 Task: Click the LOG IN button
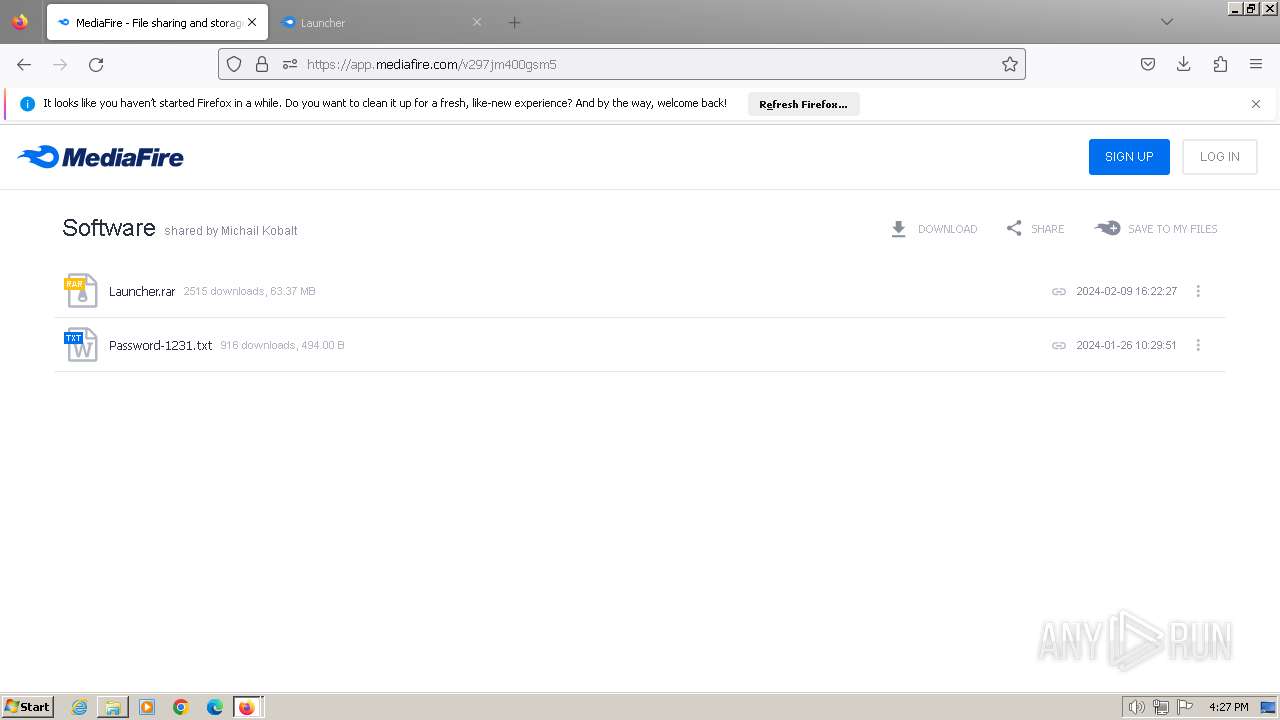(x=1219, y=157)
